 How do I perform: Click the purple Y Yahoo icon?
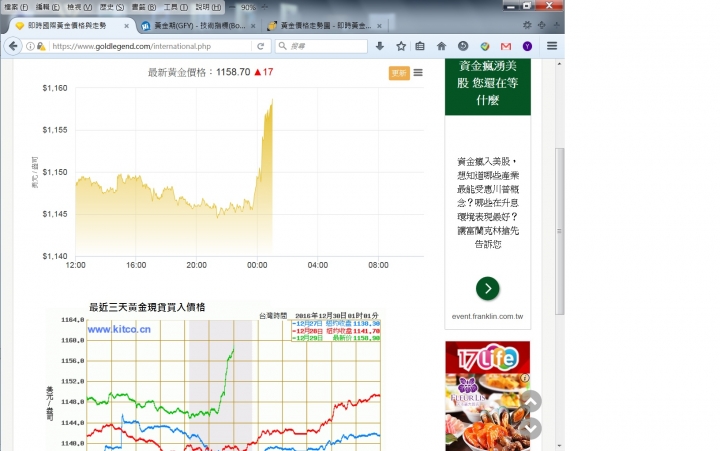(527, 46)
